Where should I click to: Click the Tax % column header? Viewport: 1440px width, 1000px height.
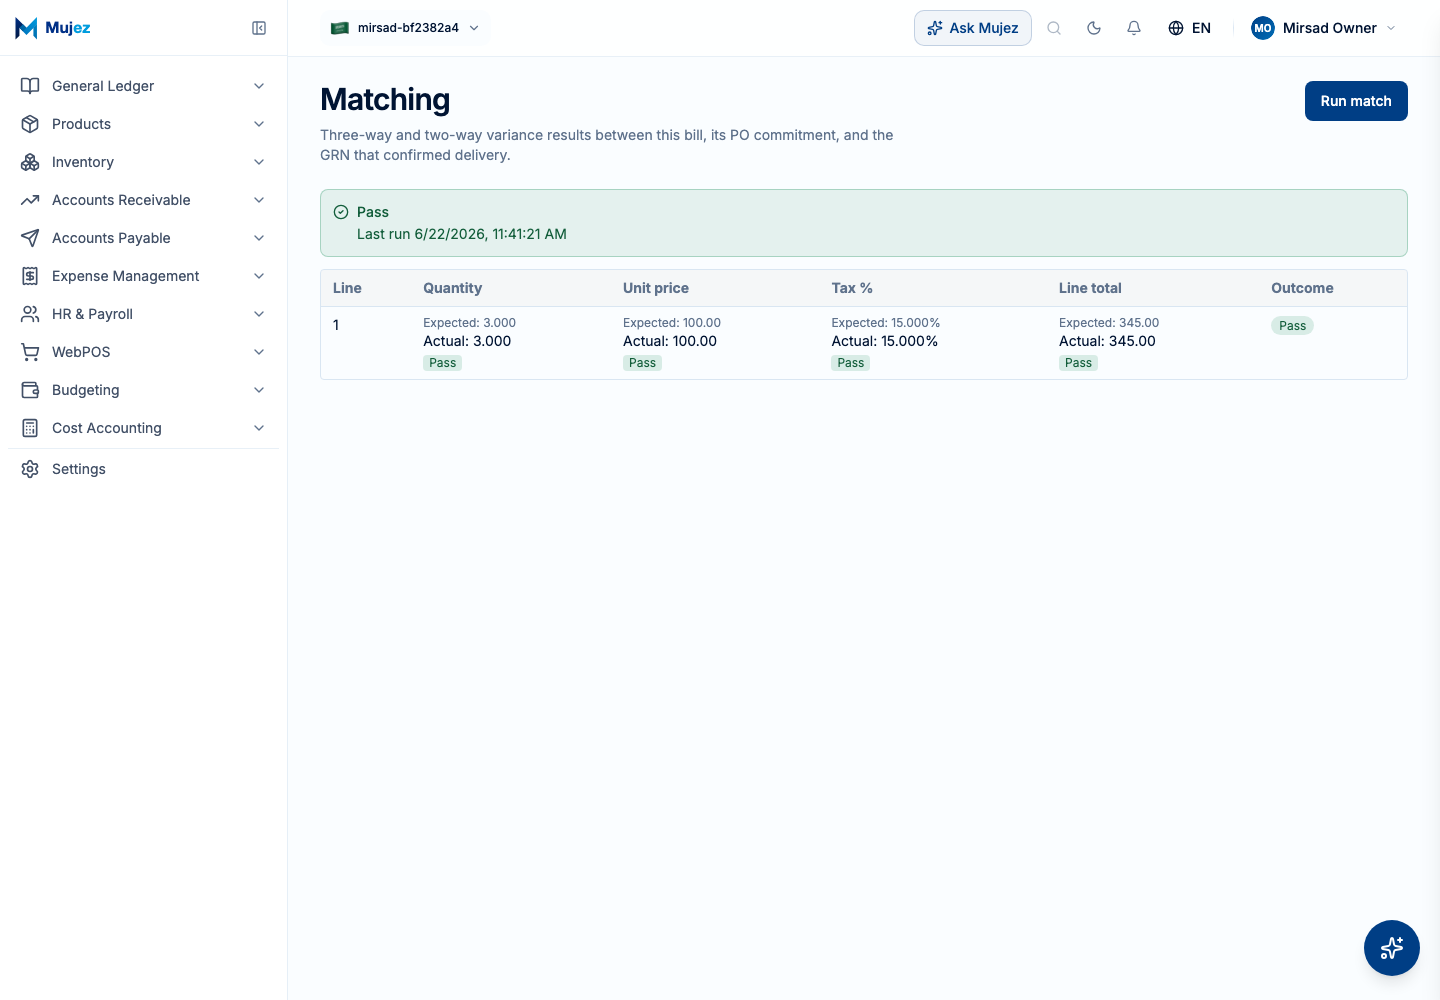click(x=852, y=288)
